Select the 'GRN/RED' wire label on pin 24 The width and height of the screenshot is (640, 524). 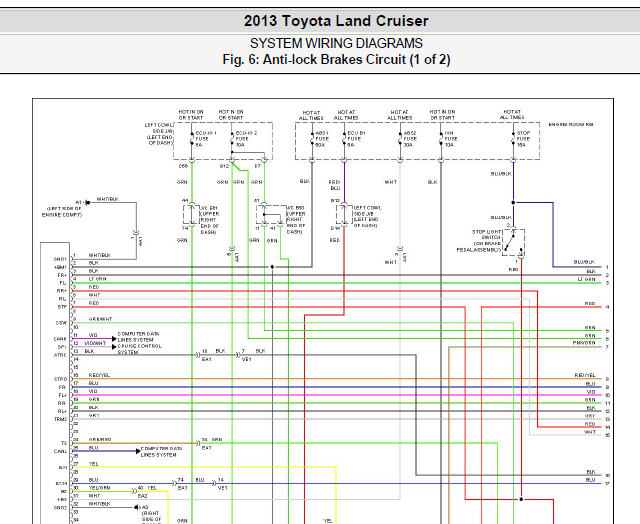click(x=100, y=440)
